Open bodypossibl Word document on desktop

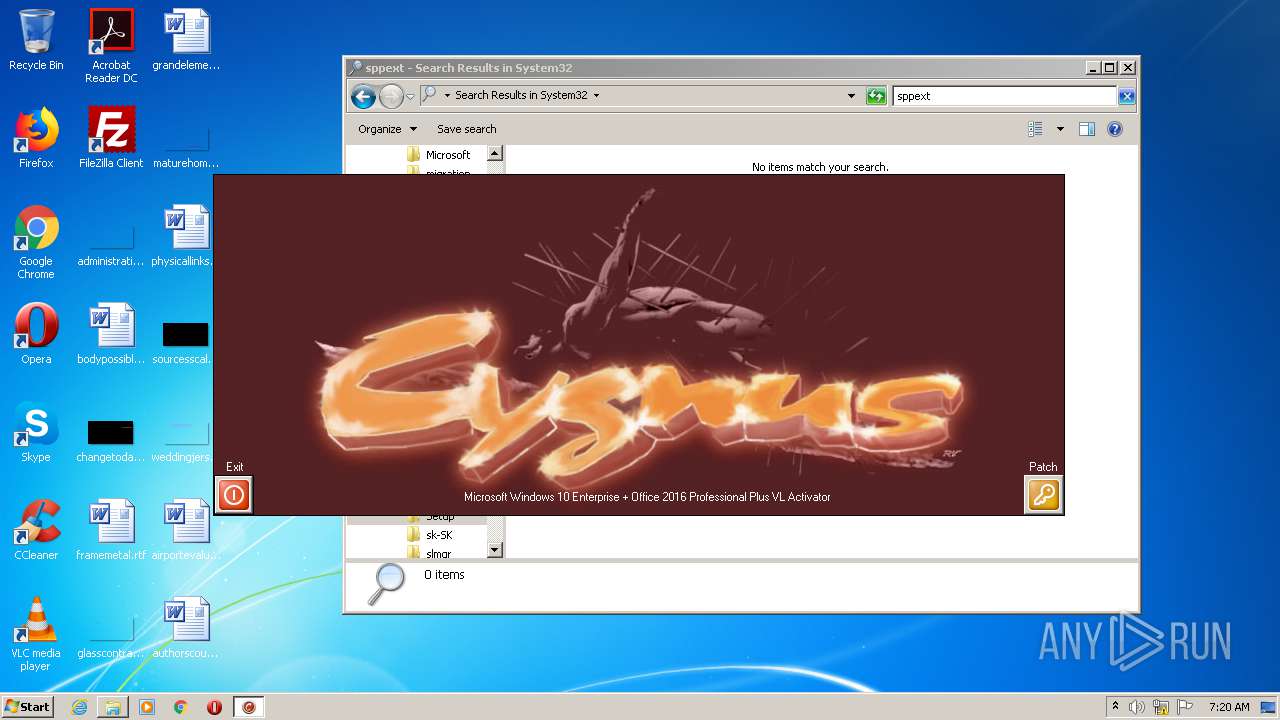[x=111, y=334]
